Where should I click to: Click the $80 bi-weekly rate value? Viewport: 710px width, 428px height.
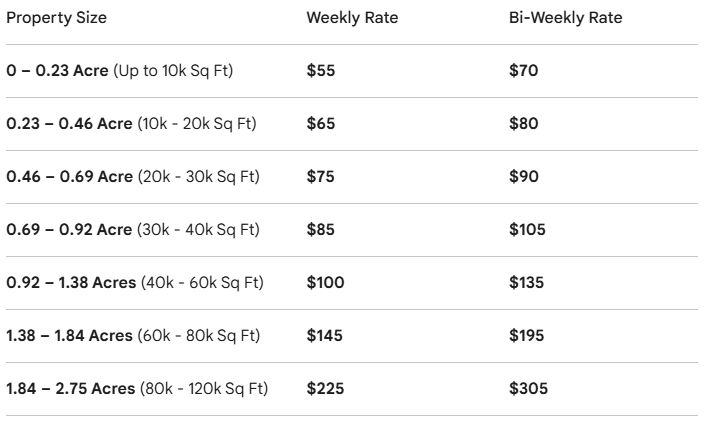click(523, 124)
